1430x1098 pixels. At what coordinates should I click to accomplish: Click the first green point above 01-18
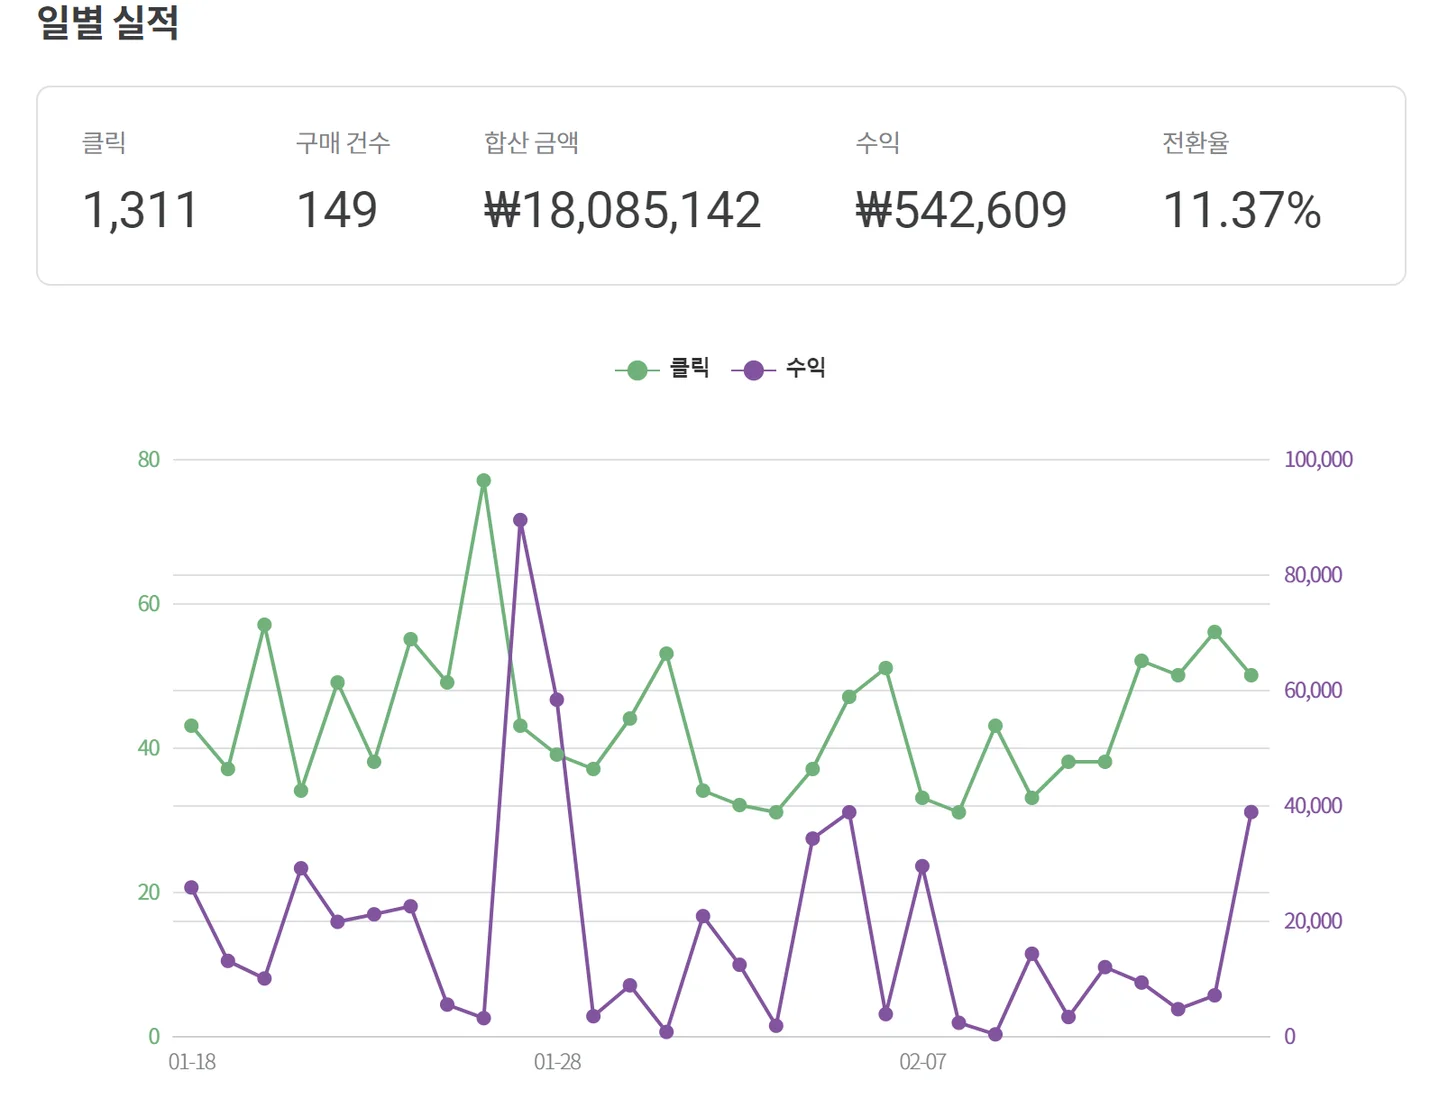(191, 726)
